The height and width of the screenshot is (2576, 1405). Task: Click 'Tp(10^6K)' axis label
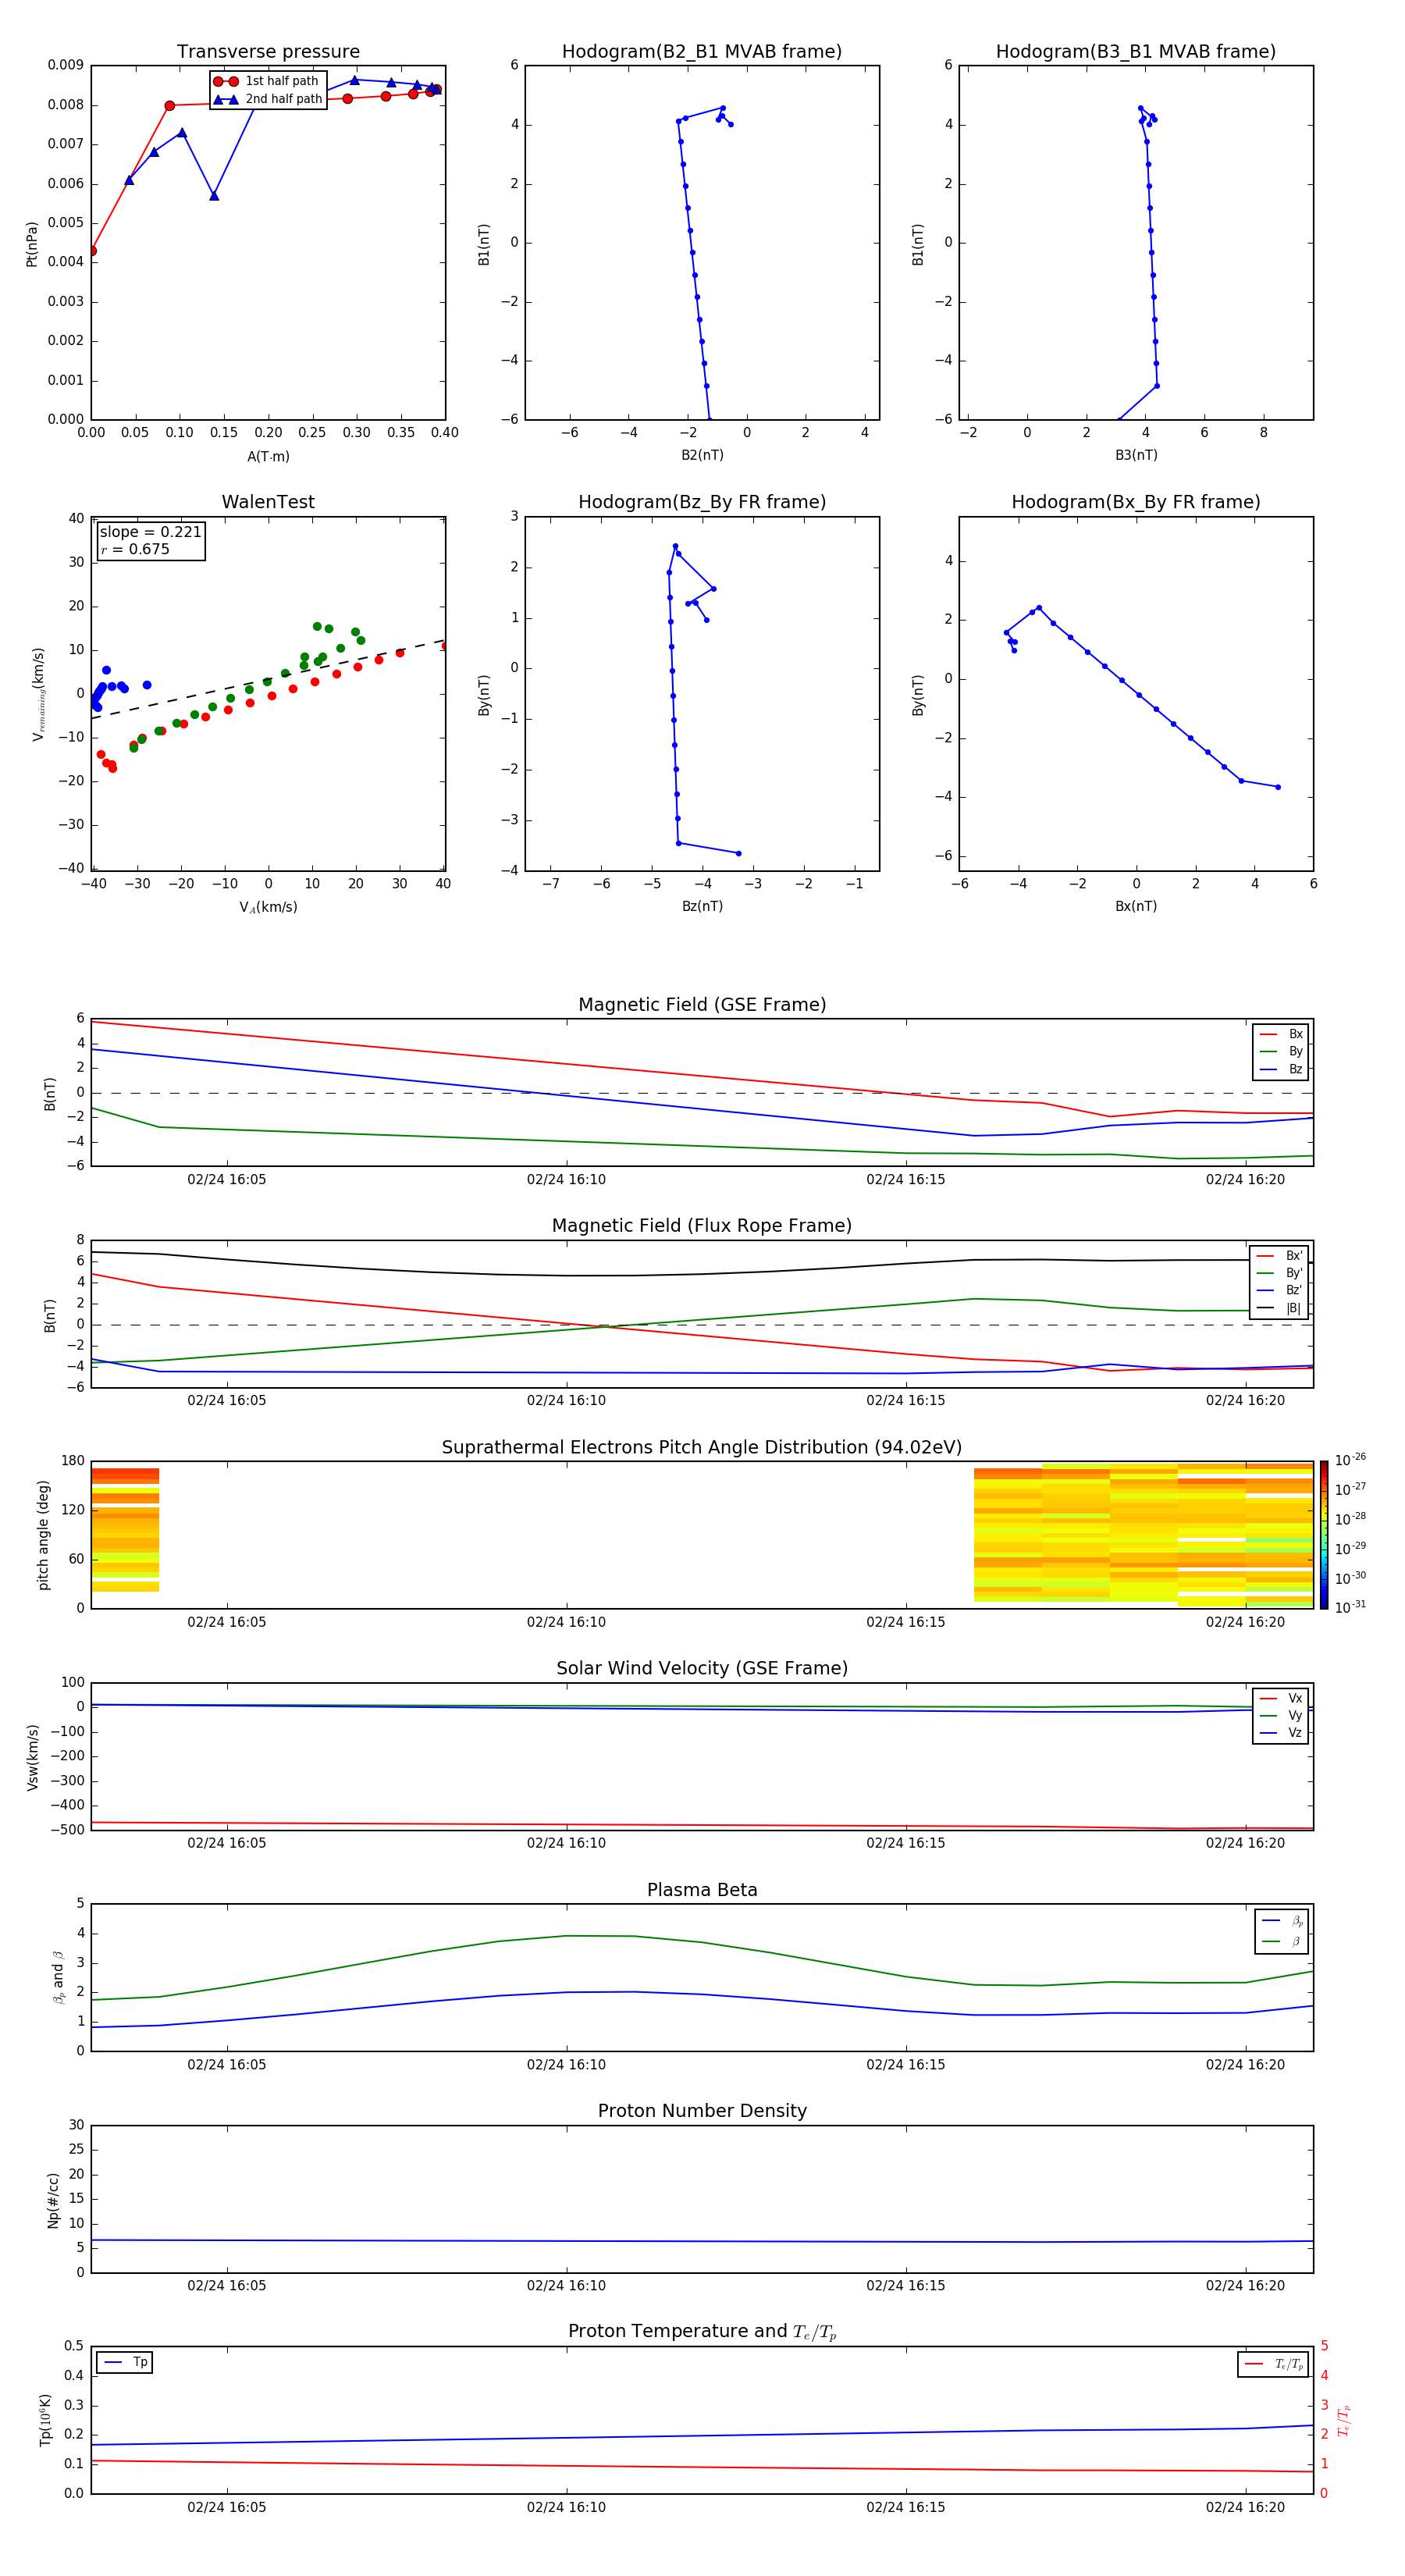pyautogui.click(x=46, y=2420)
